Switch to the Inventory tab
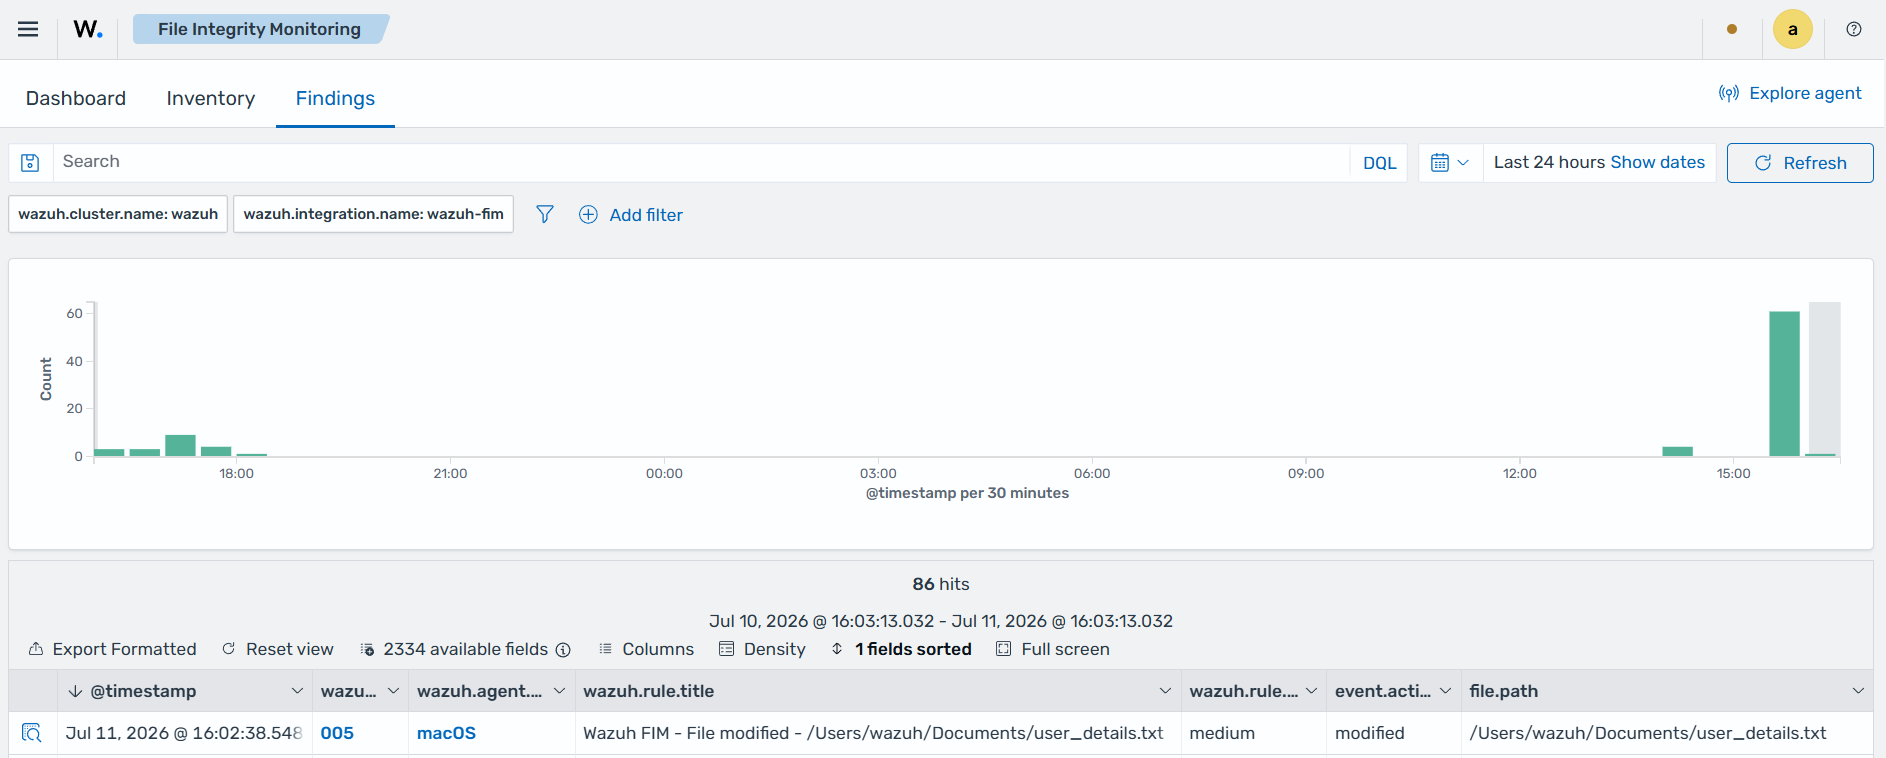Screen dimensions: 1886x758 pyautogui.click(x=211, y=98)
